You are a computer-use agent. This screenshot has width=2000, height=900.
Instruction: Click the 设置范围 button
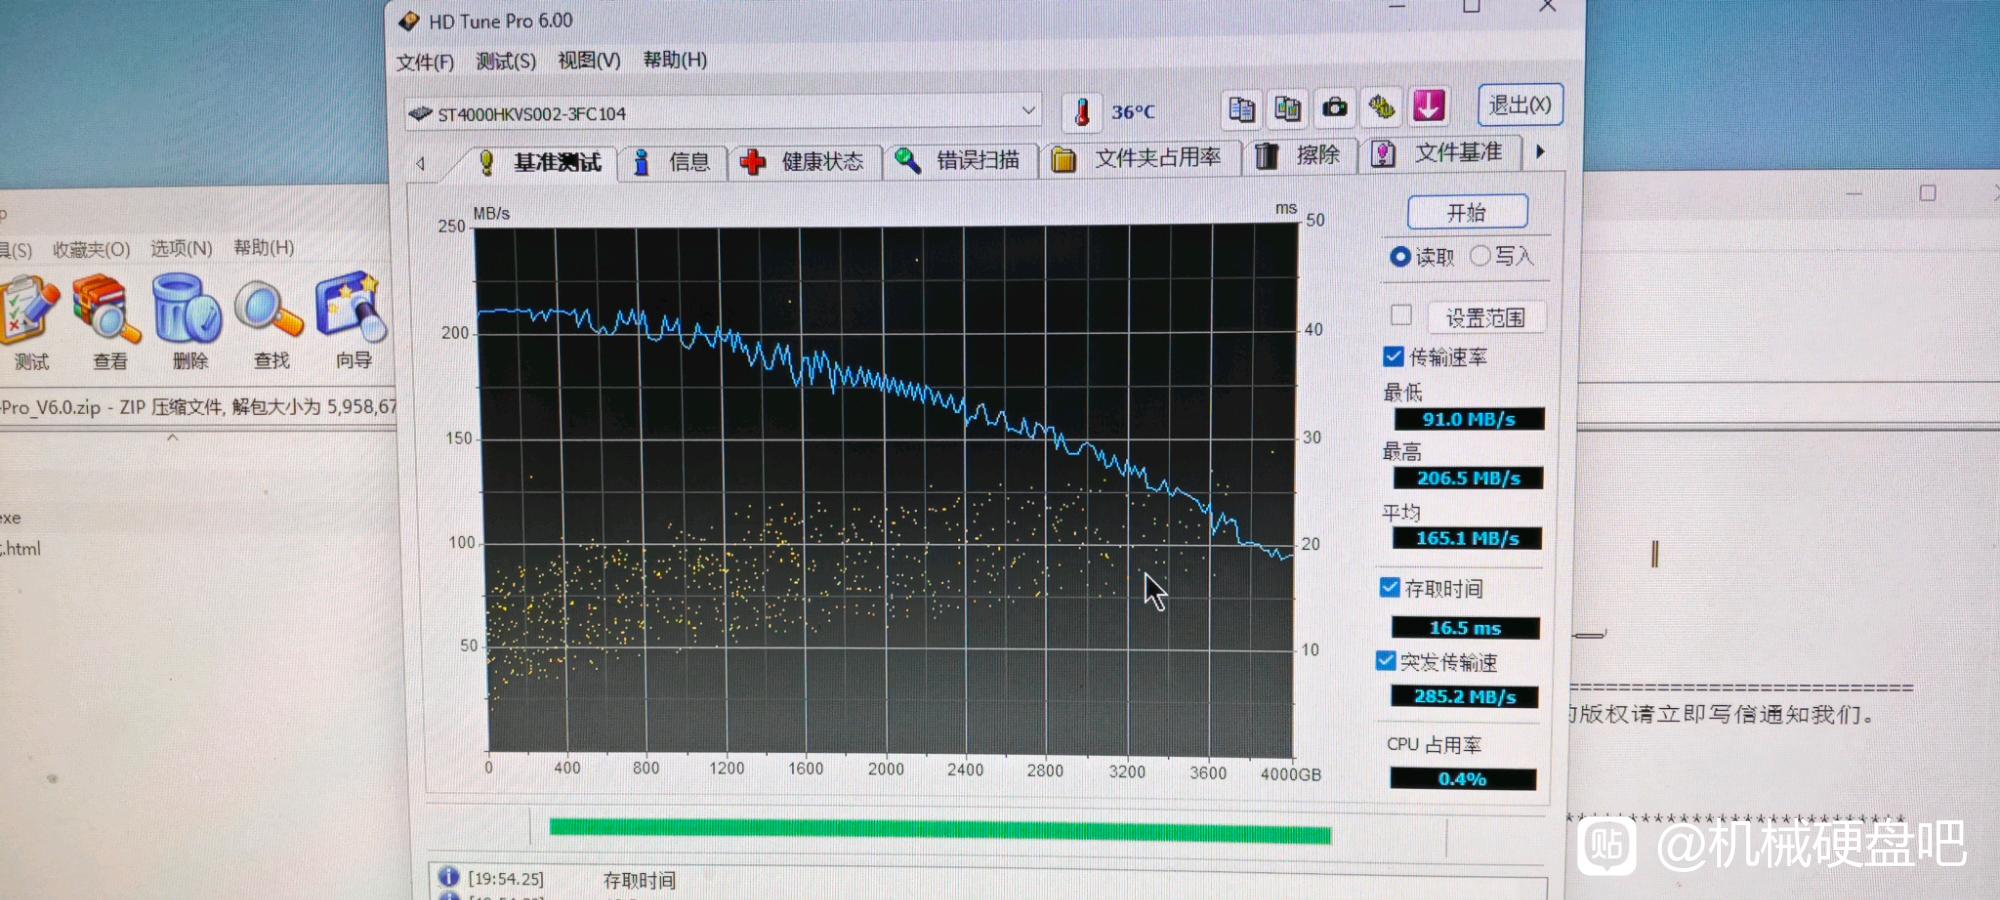tap(1485, 317)
